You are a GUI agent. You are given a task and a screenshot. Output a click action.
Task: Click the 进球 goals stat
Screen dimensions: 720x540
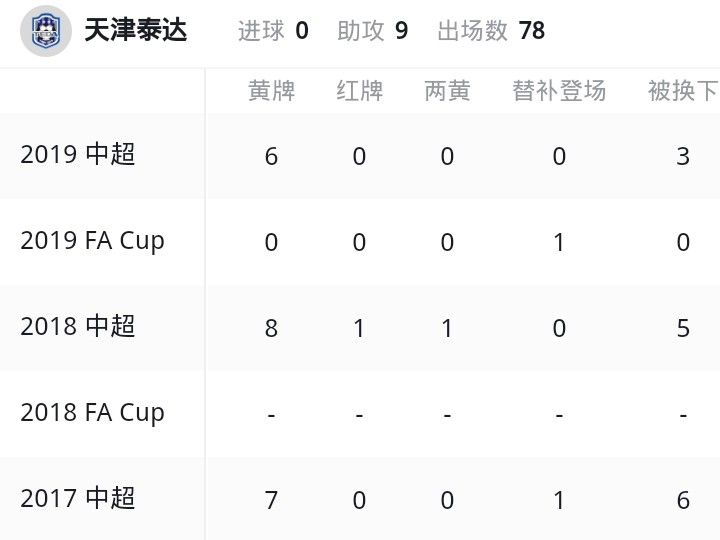click(273, 31)
